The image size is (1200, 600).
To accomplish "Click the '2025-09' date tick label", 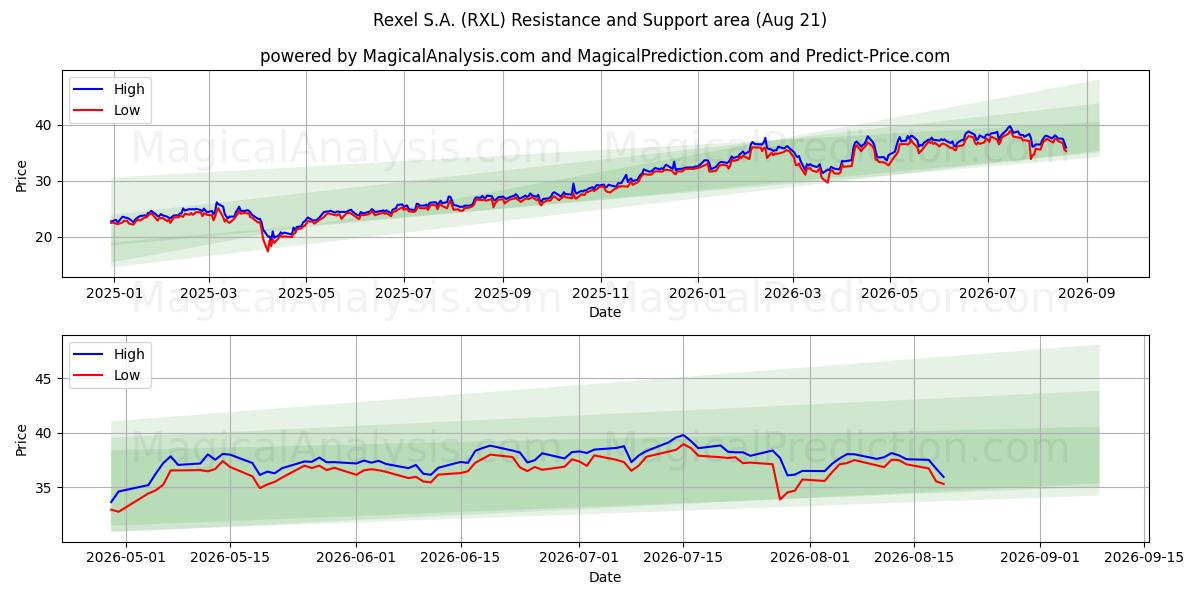I will [x=502, y=294].
